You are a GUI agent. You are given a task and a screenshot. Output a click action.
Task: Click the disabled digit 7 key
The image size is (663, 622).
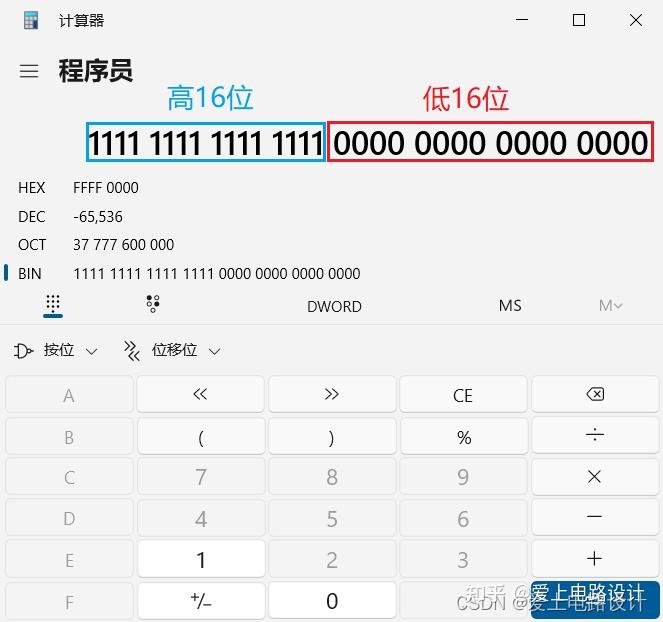pos(201,477)
